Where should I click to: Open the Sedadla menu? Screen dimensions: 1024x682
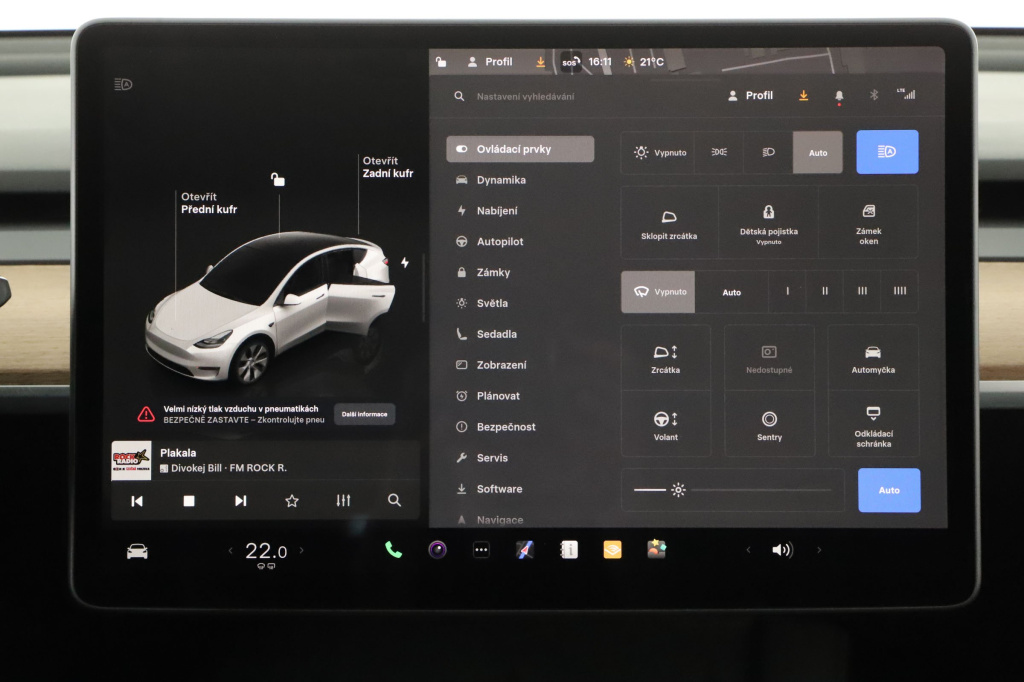point(520,334)
